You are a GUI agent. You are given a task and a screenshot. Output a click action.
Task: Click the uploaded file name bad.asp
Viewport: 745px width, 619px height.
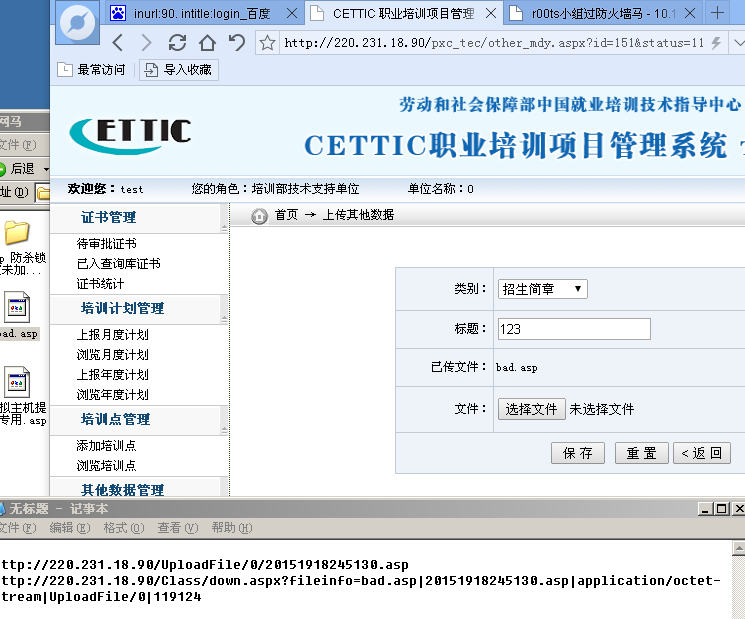pos(516,367)
